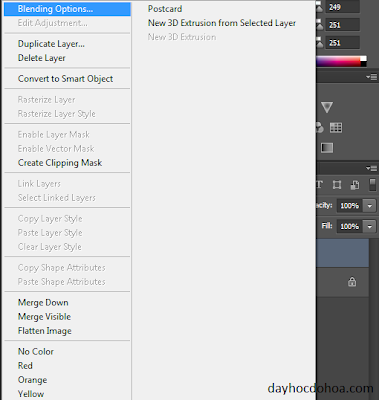This screenshot has height=400, width=379.
Task: Choose Create Clipping Mask
Action: 60,163
